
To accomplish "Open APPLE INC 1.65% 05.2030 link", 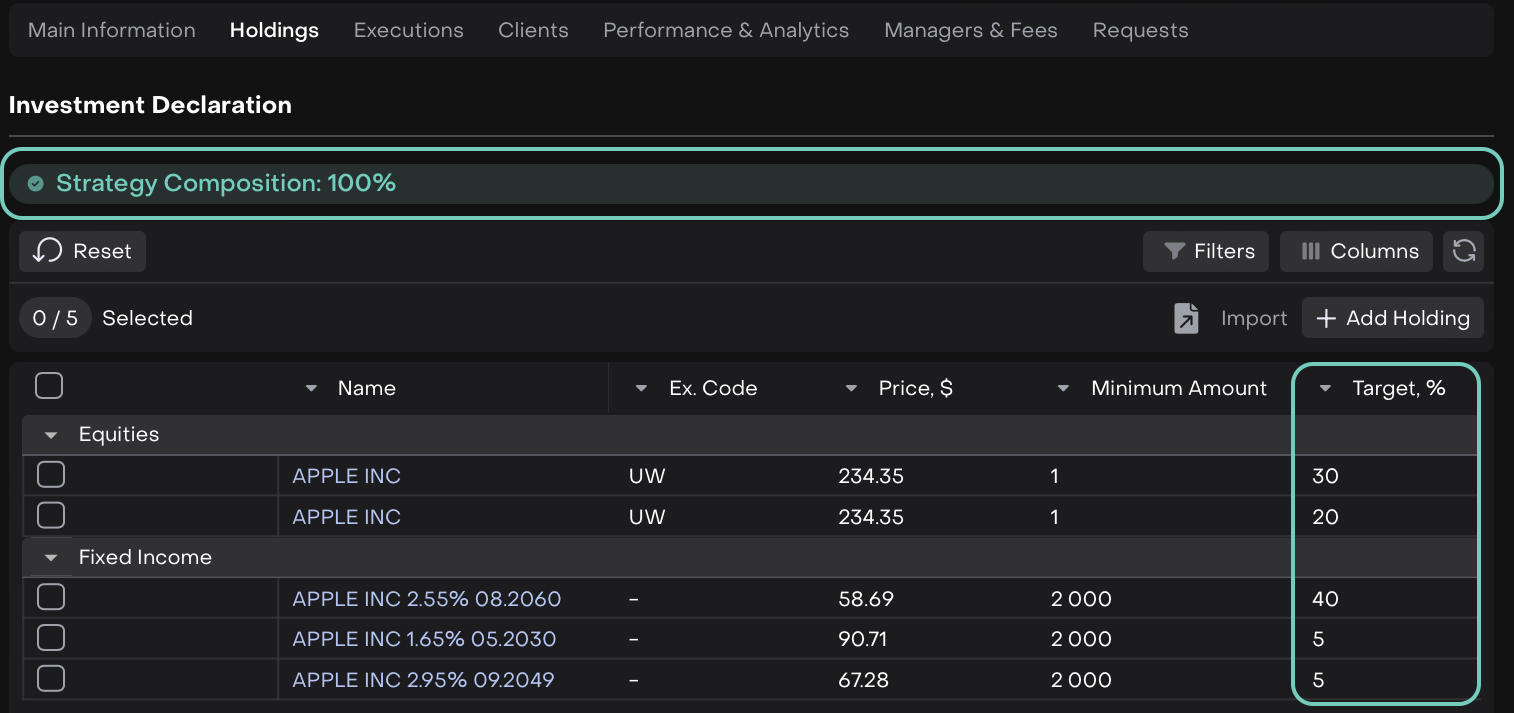I will pyautogui.click(x=424, y=639).
